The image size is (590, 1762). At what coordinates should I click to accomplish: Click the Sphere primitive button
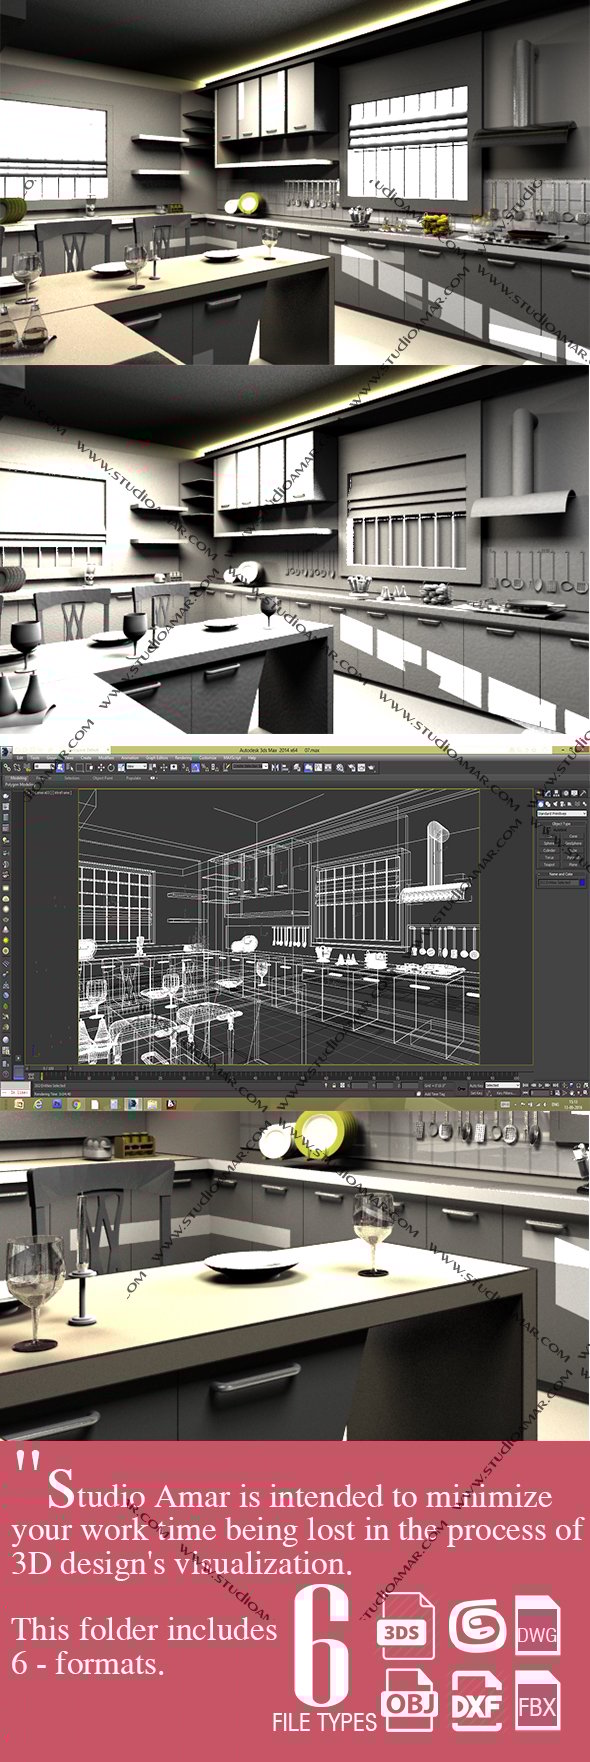(x=549, y=843)
